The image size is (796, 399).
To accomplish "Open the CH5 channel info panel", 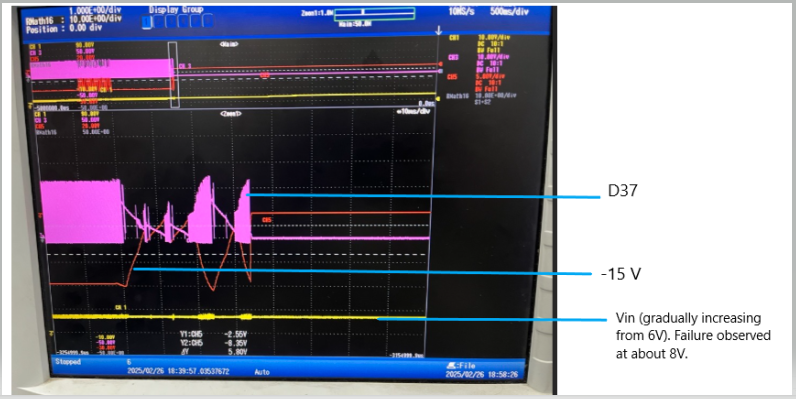I will (x=476, y=83).
